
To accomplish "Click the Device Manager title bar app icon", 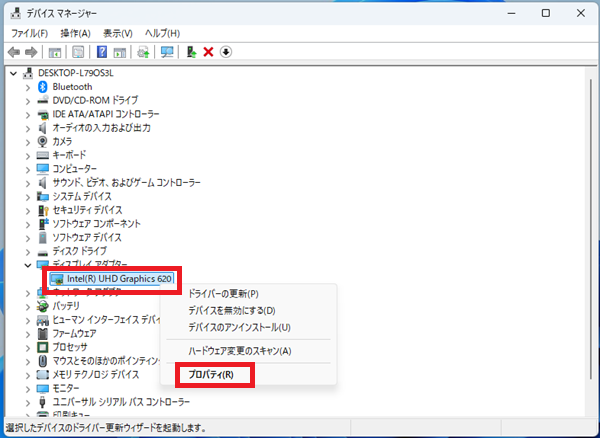I will (16, 13).
